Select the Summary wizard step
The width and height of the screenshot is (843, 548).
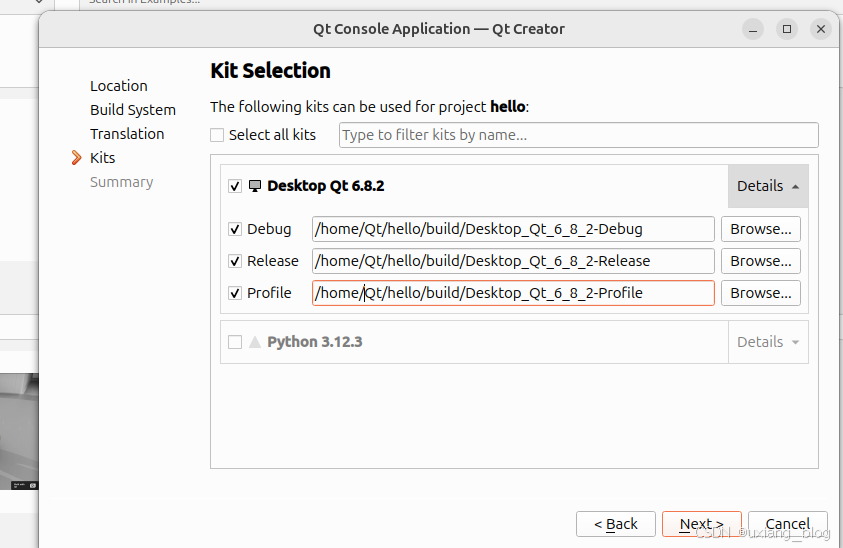click(x=122, y=182)
